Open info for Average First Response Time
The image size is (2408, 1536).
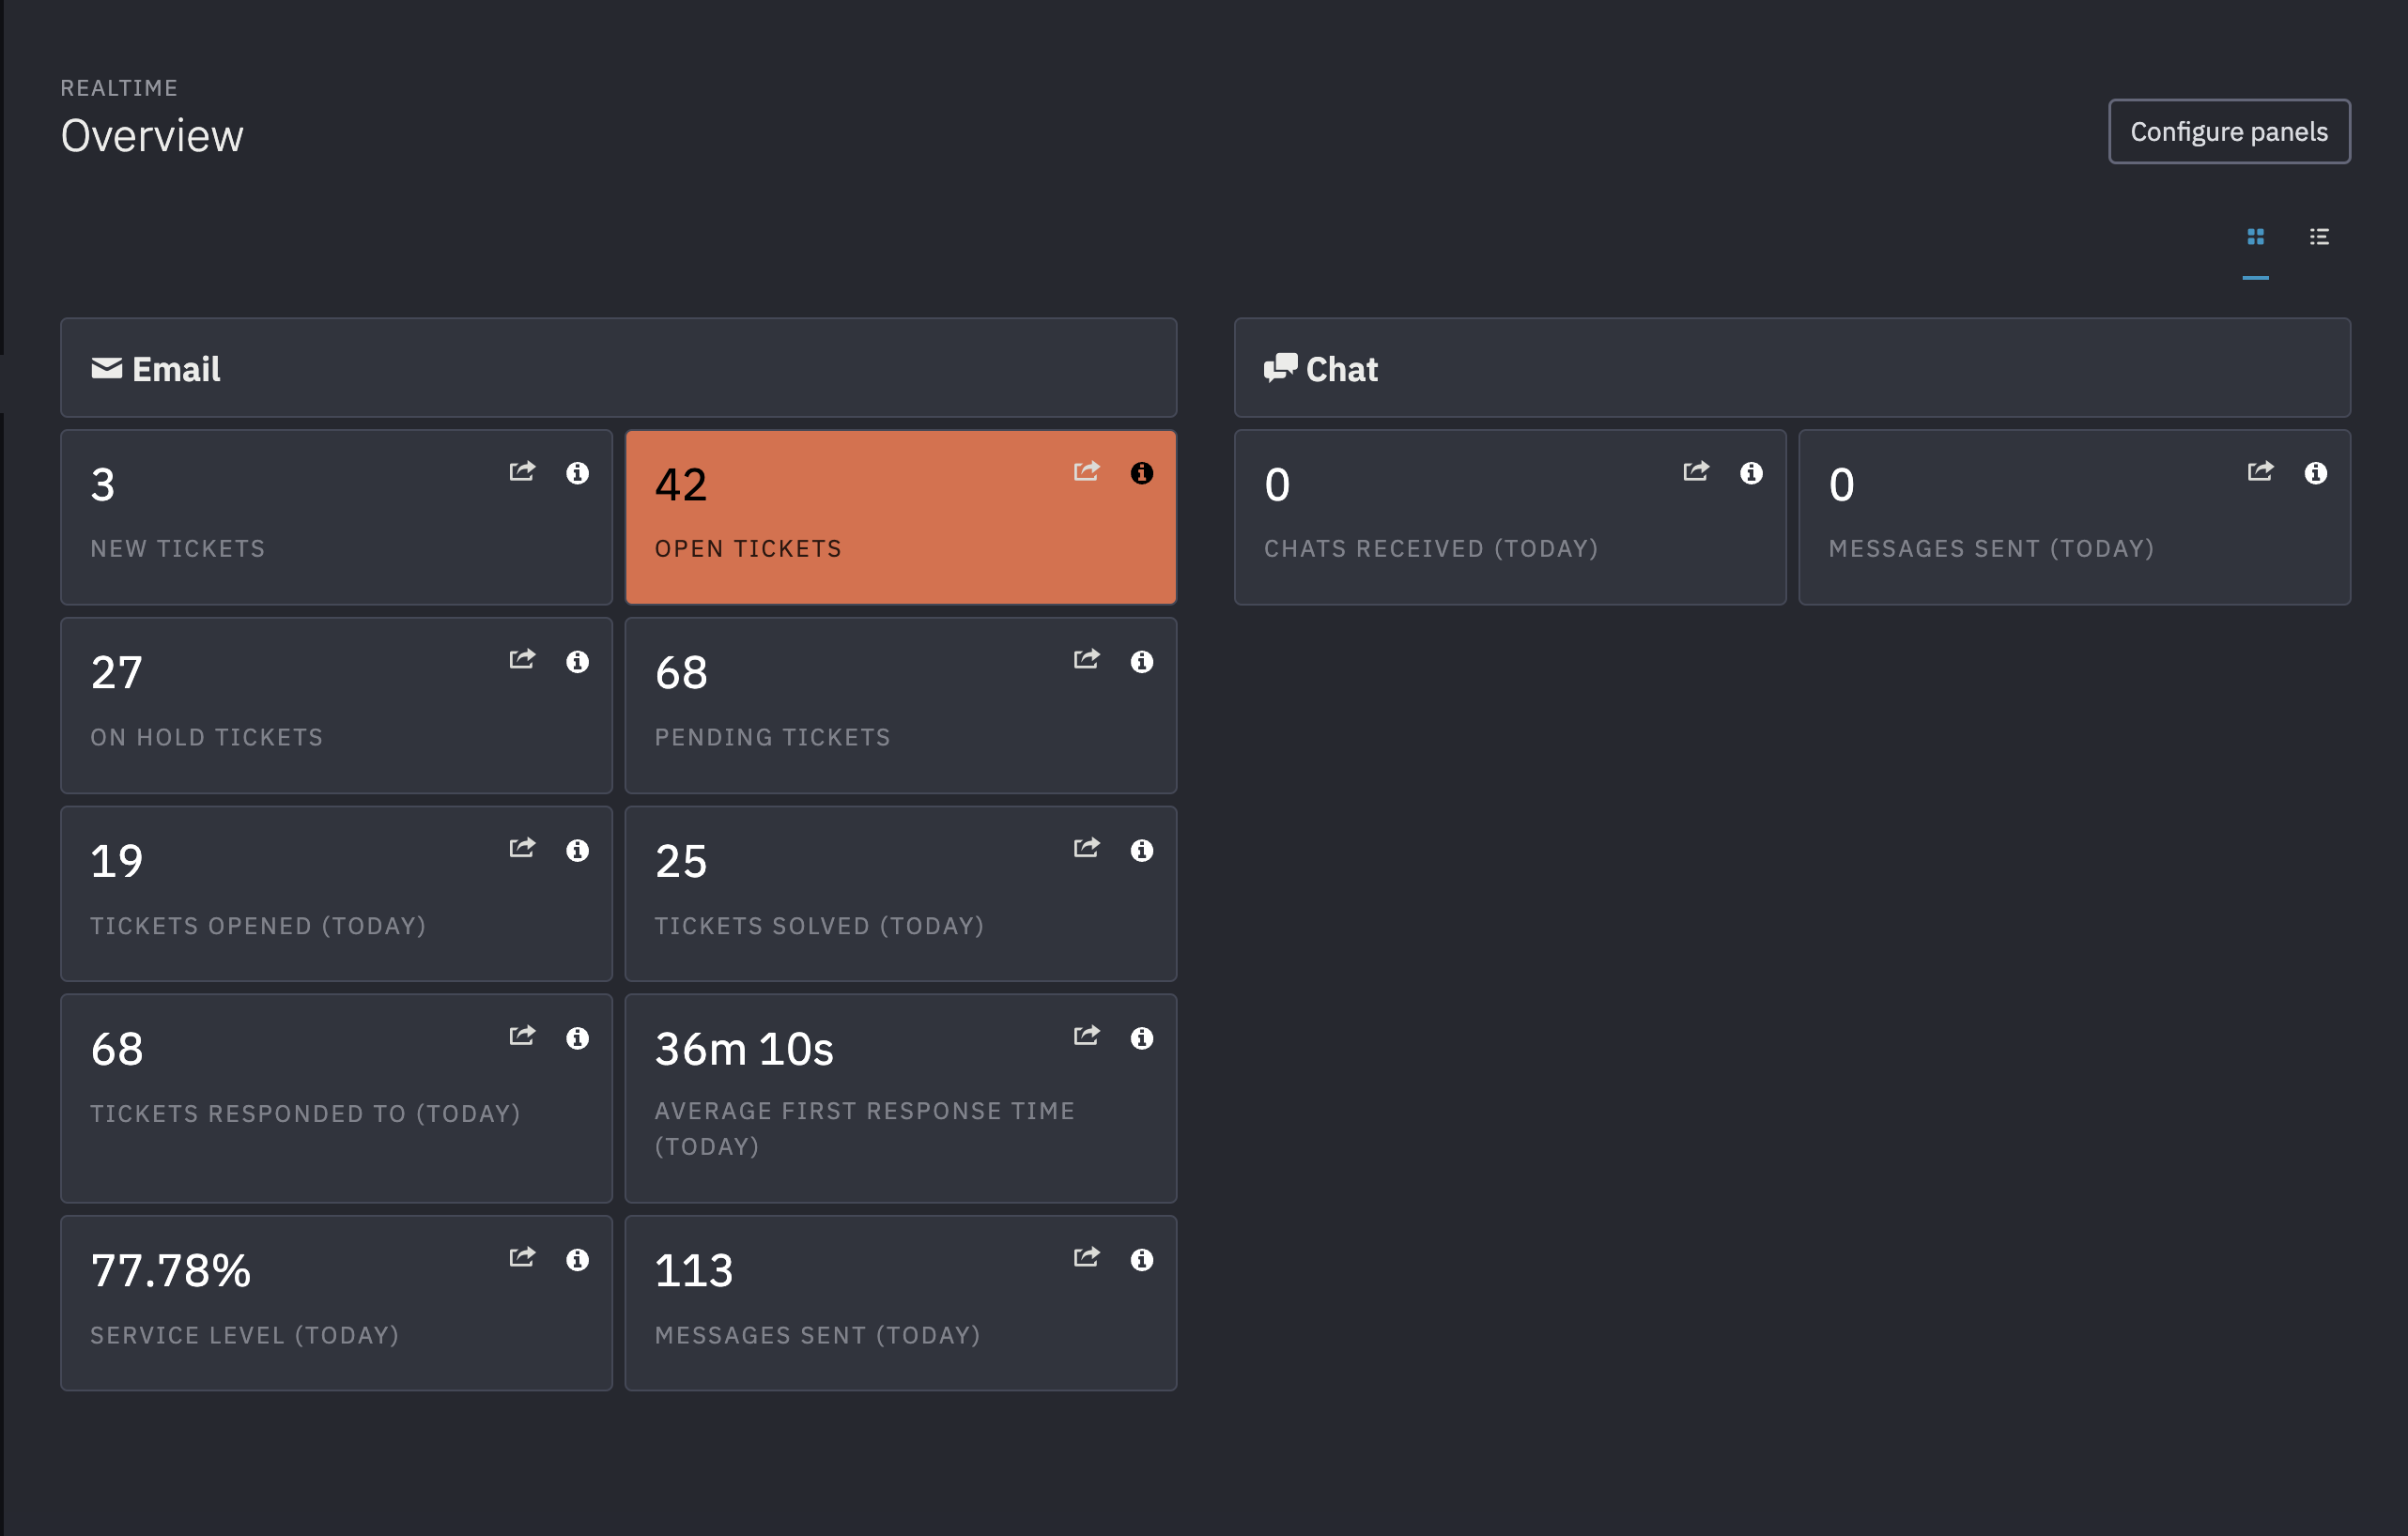point(1141,1037)
